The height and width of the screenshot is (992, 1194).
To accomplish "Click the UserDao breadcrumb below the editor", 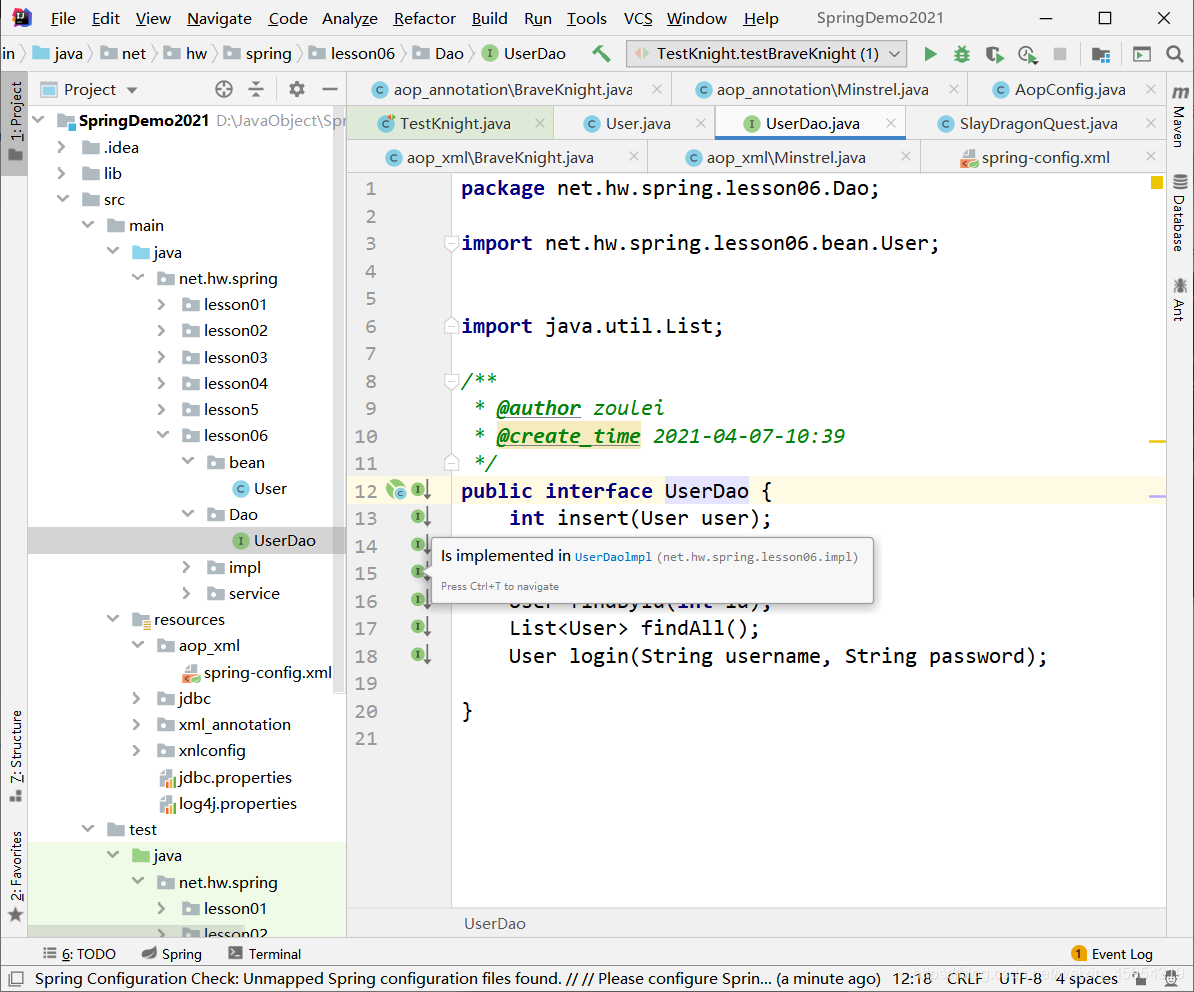I will [x=494, y=923].
